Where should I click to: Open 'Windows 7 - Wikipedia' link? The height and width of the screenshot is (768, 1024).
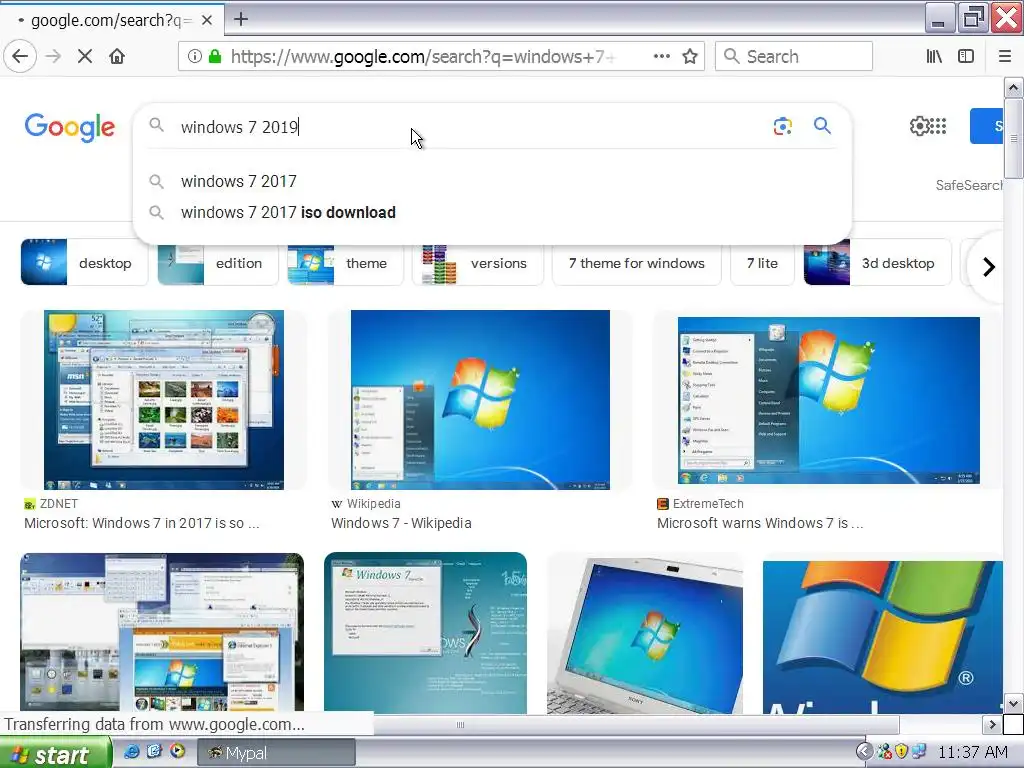401,523
